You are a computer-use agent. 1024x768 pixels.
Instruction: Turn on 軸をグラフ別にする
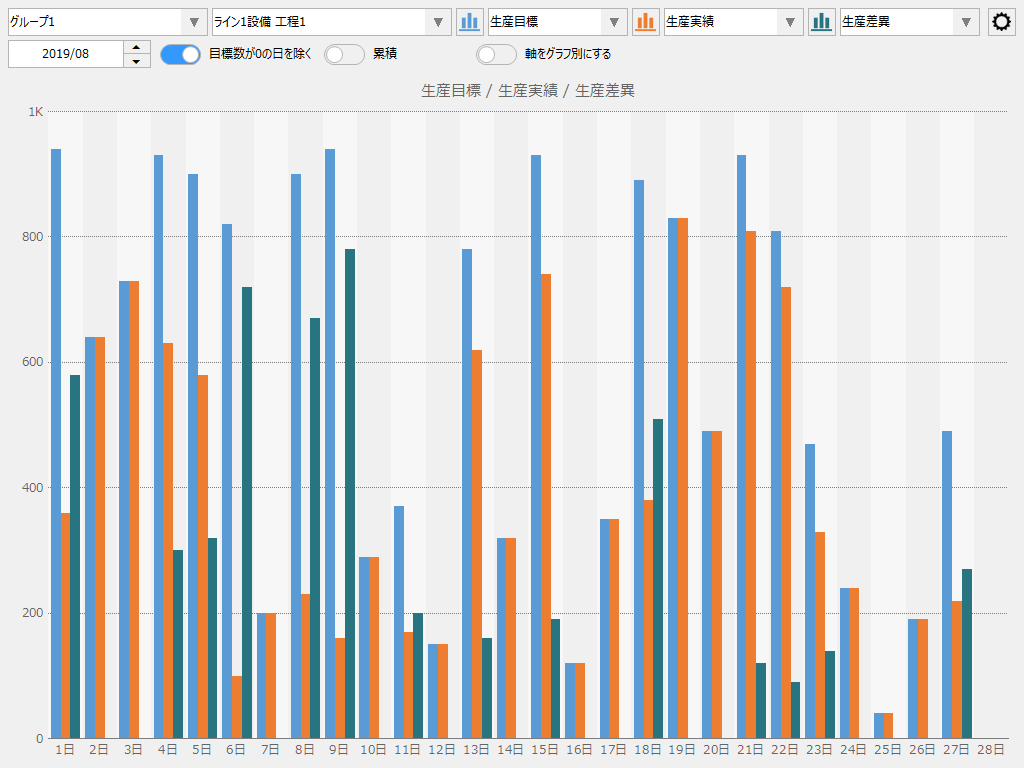[x=496, y=55]
